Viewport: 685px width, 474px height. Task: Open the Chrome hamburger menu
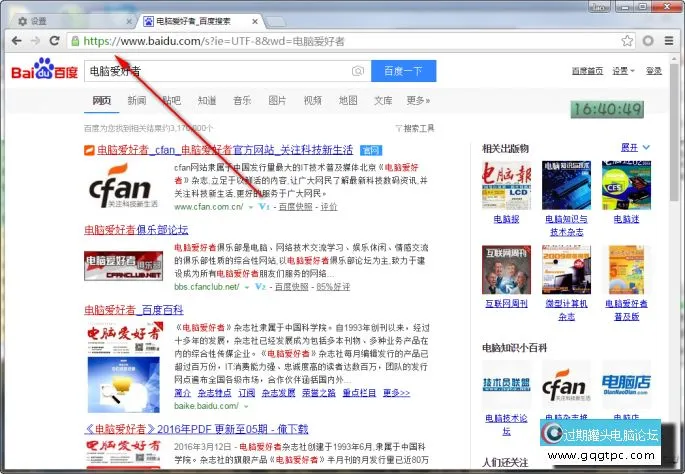(x=668, y=41)
